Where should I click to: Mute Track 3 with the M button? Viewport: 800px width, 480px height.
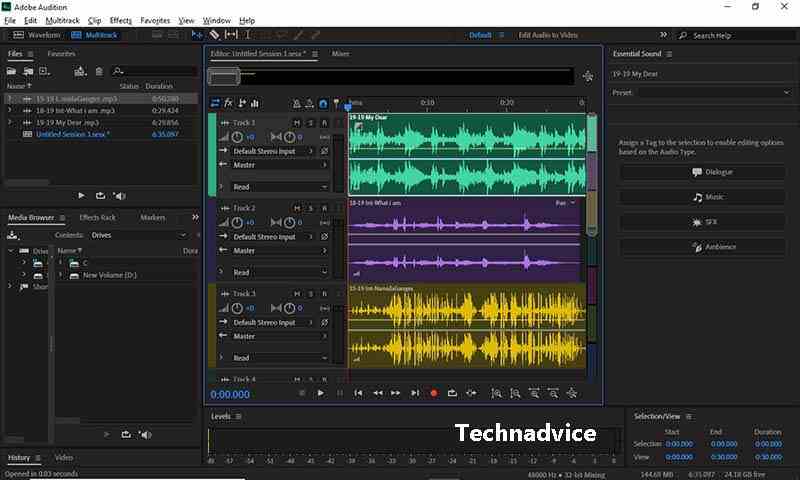297,294
